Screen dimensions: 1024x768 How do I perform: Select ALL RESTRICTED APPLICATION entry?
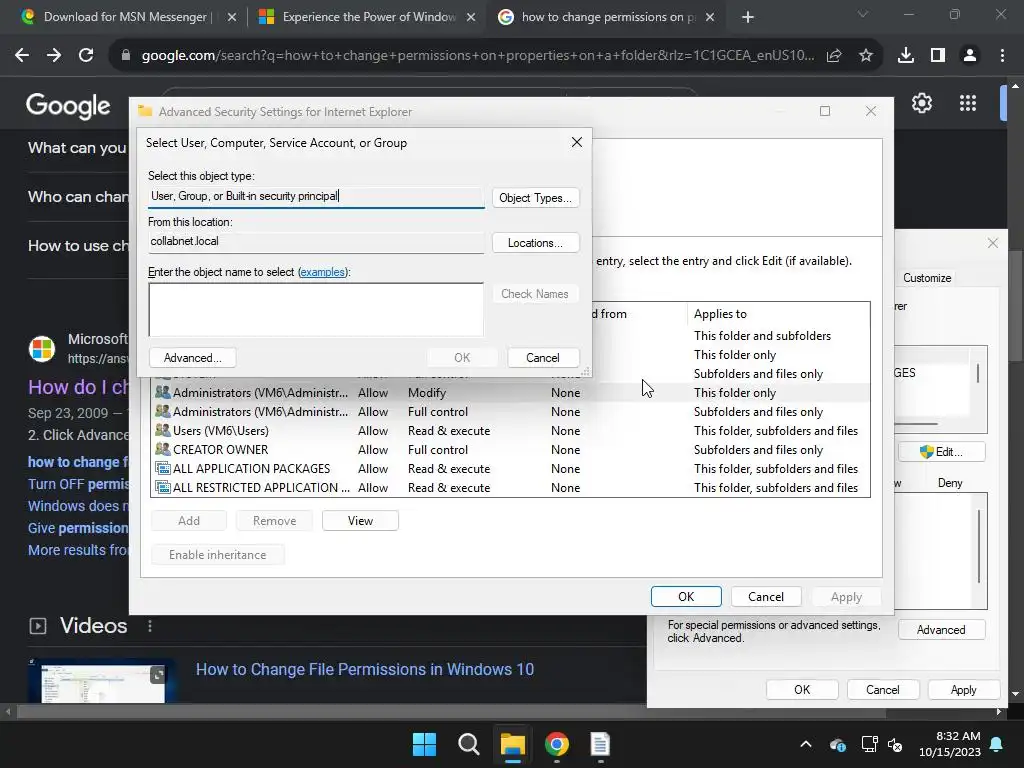tap(510, 487)
